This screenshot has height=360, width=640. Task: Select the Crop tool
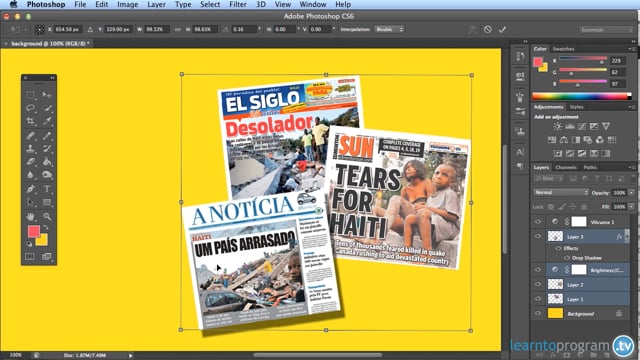[x=31, y=121]
